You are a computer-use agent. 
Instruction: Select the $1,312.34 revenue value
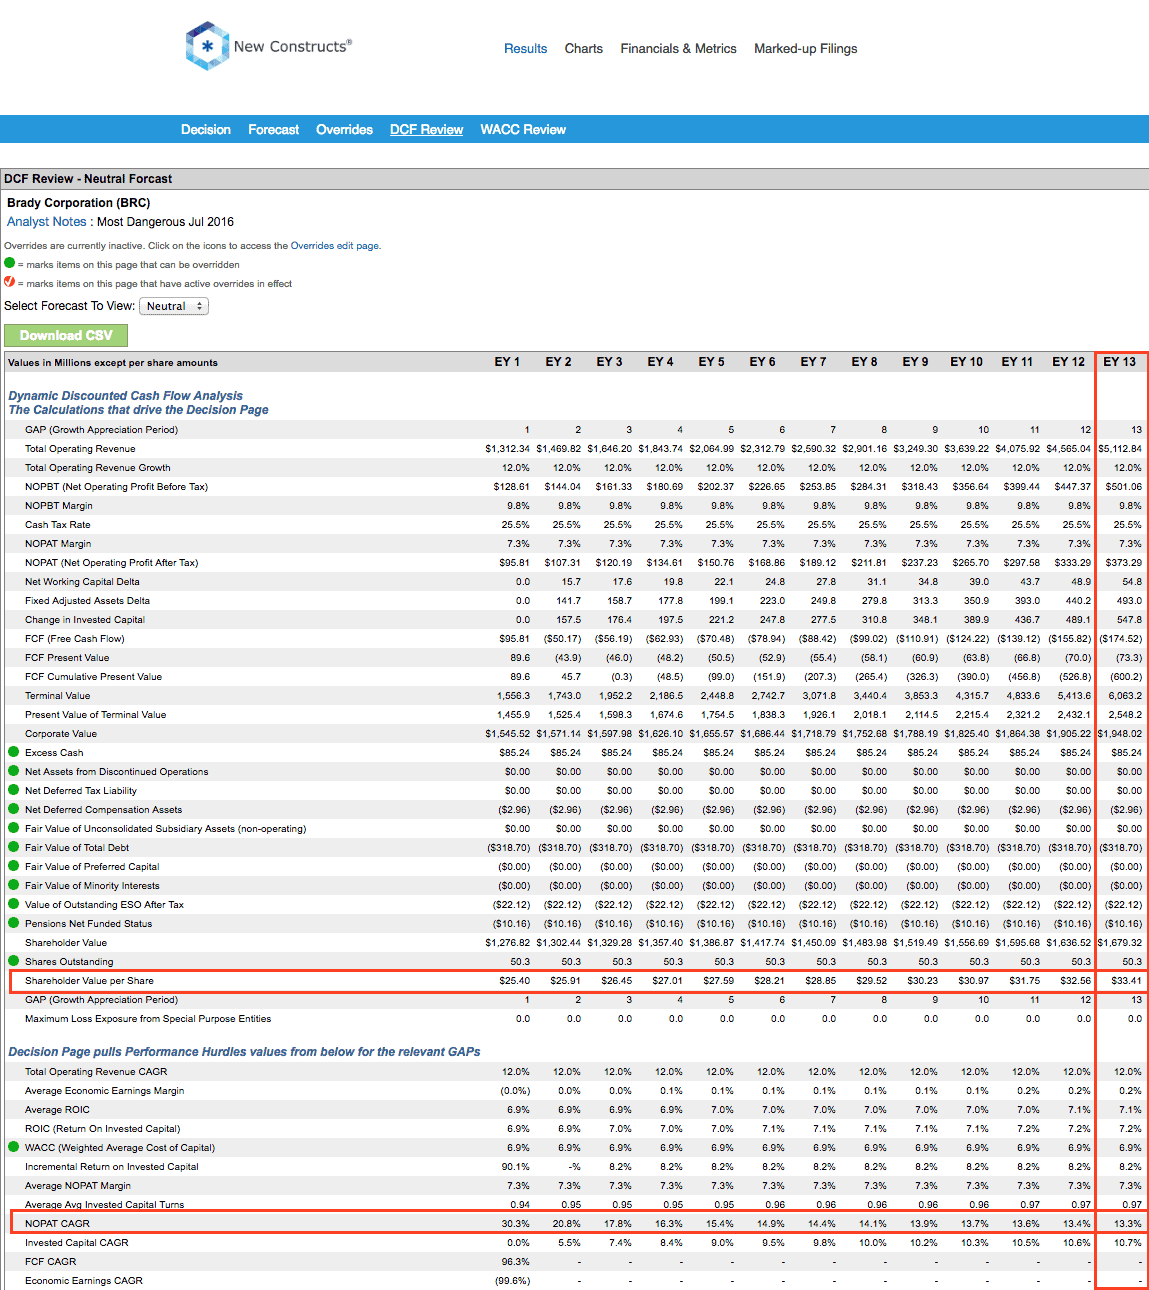click(508, 449)
